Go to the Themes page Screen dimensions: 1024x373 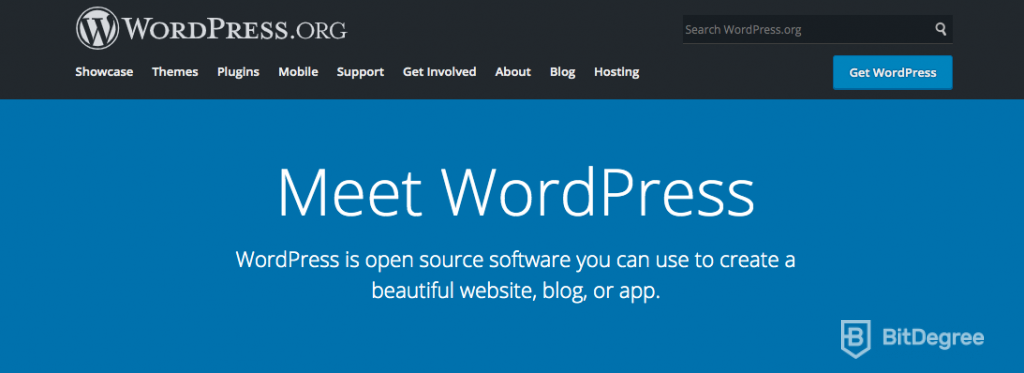(175, 72)
